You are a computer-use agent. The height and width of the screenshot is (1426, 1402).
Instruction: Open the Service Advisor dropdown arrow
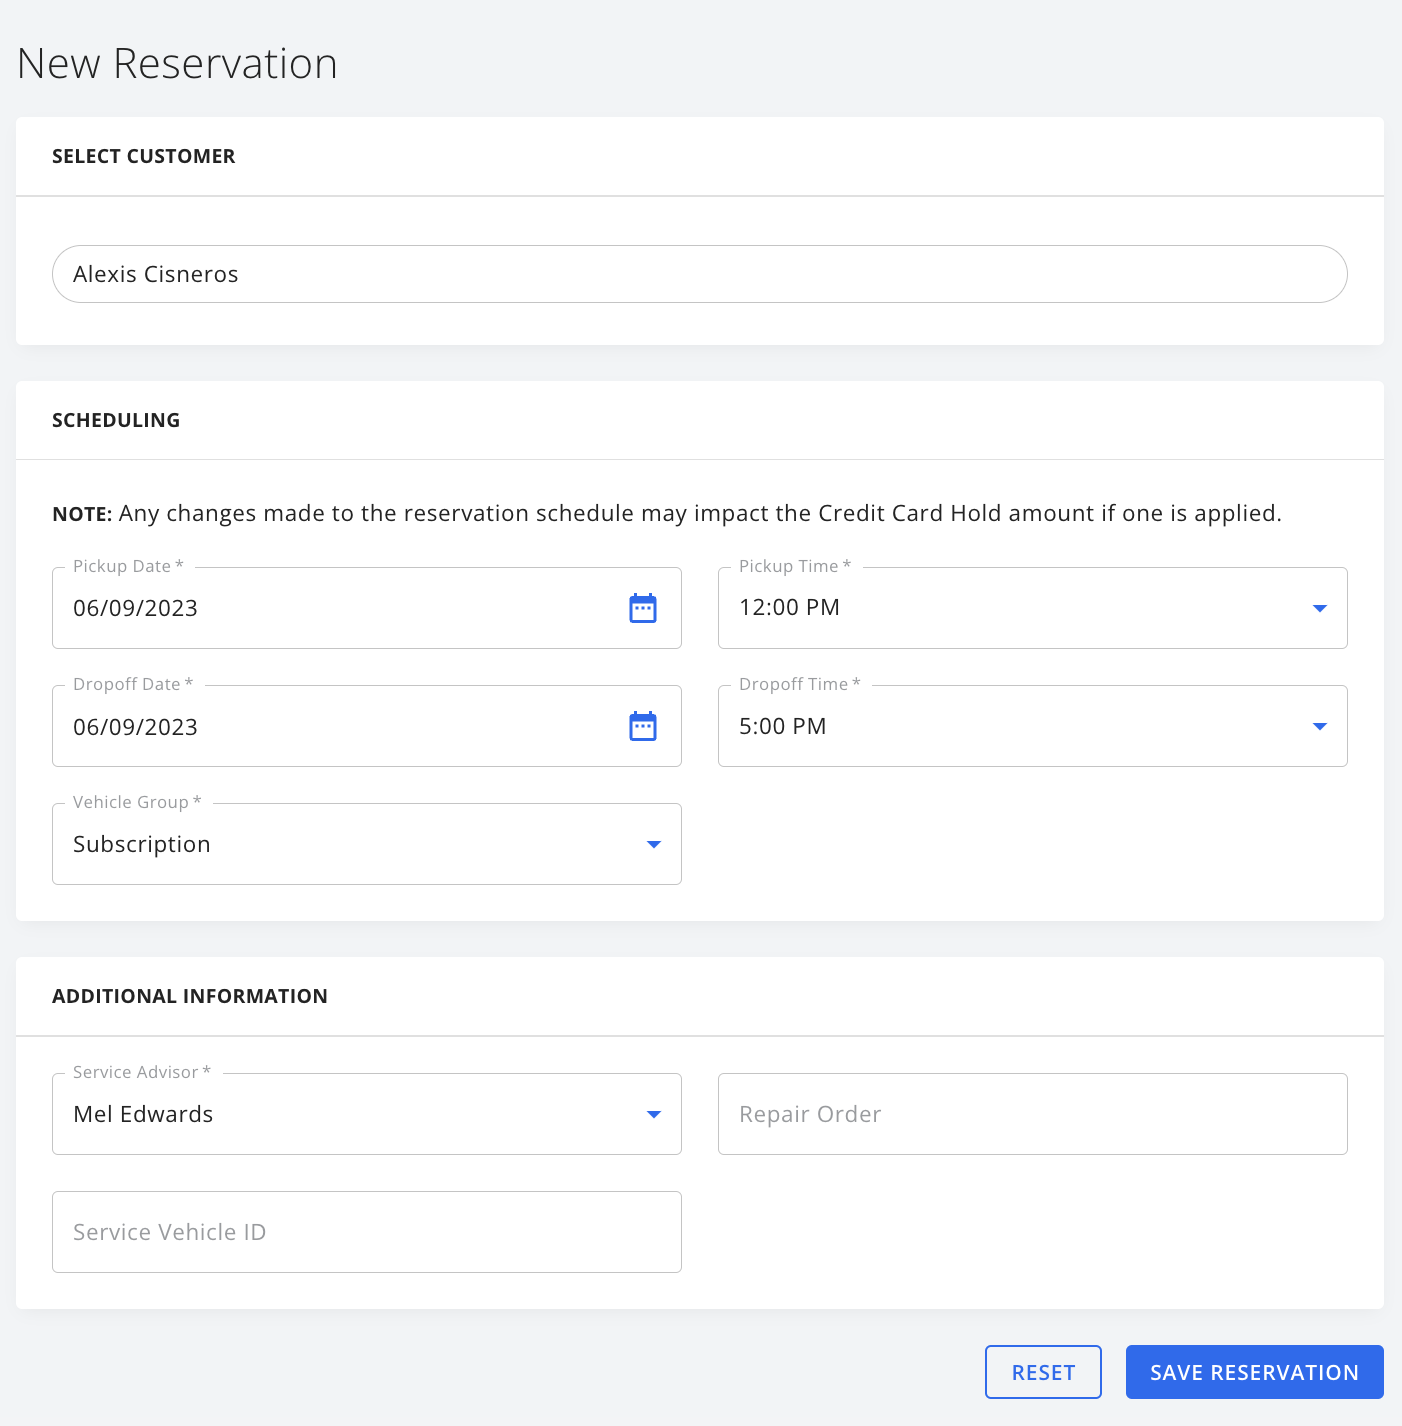click(x=654, y=1114)
